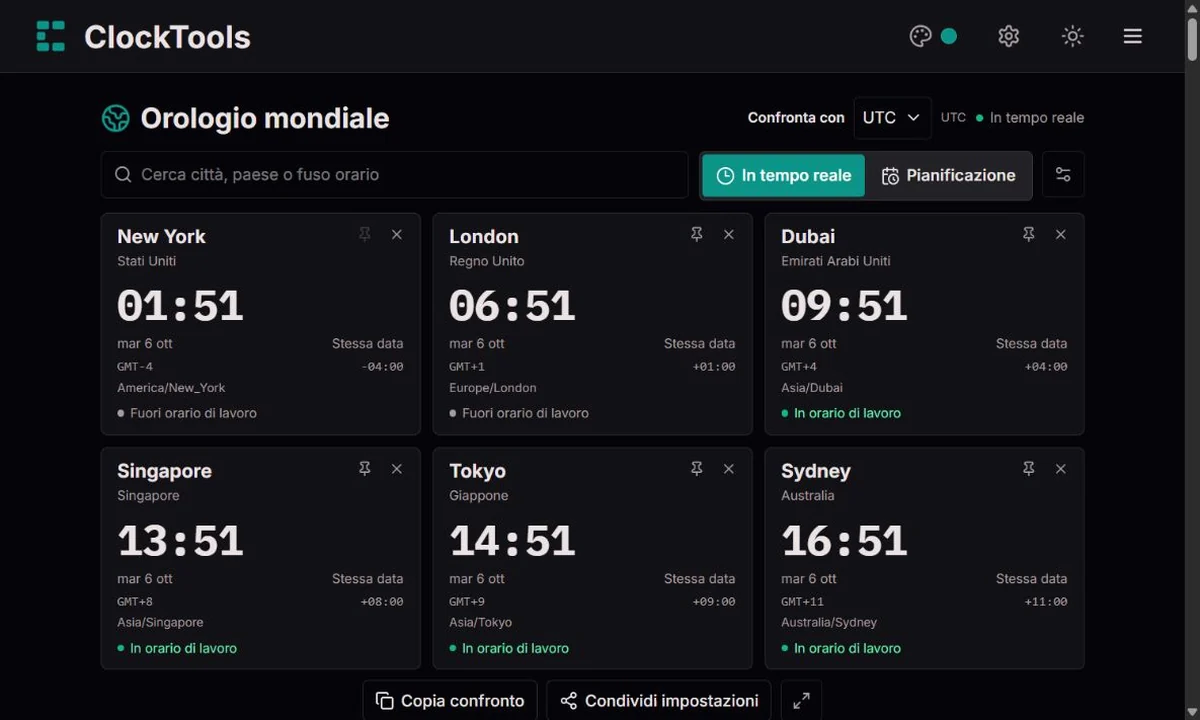Open the color palette theme picker
The image size is (1200, 720).
coord(920,36)
